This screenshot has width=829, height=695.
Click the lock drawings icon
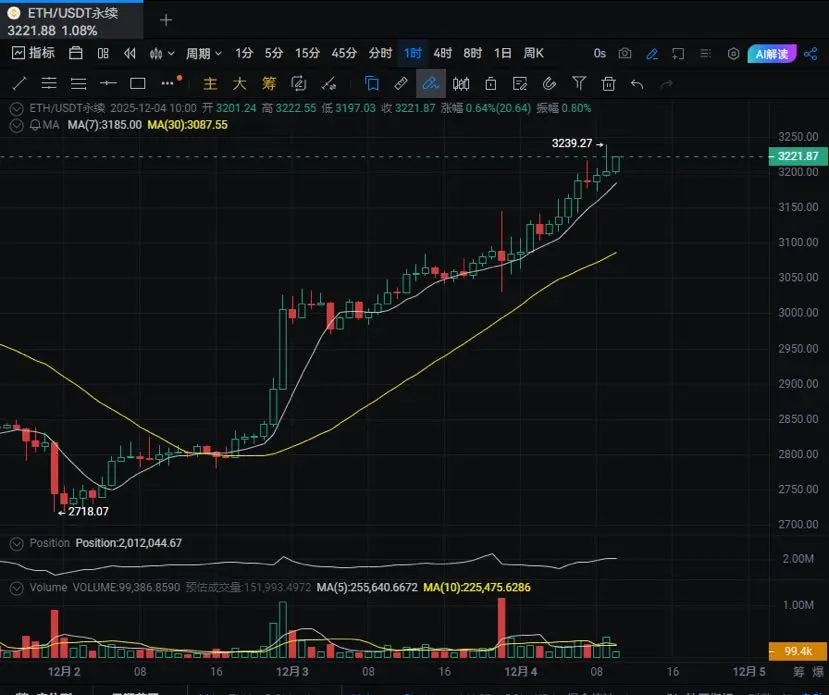click(x=491, y=84)
